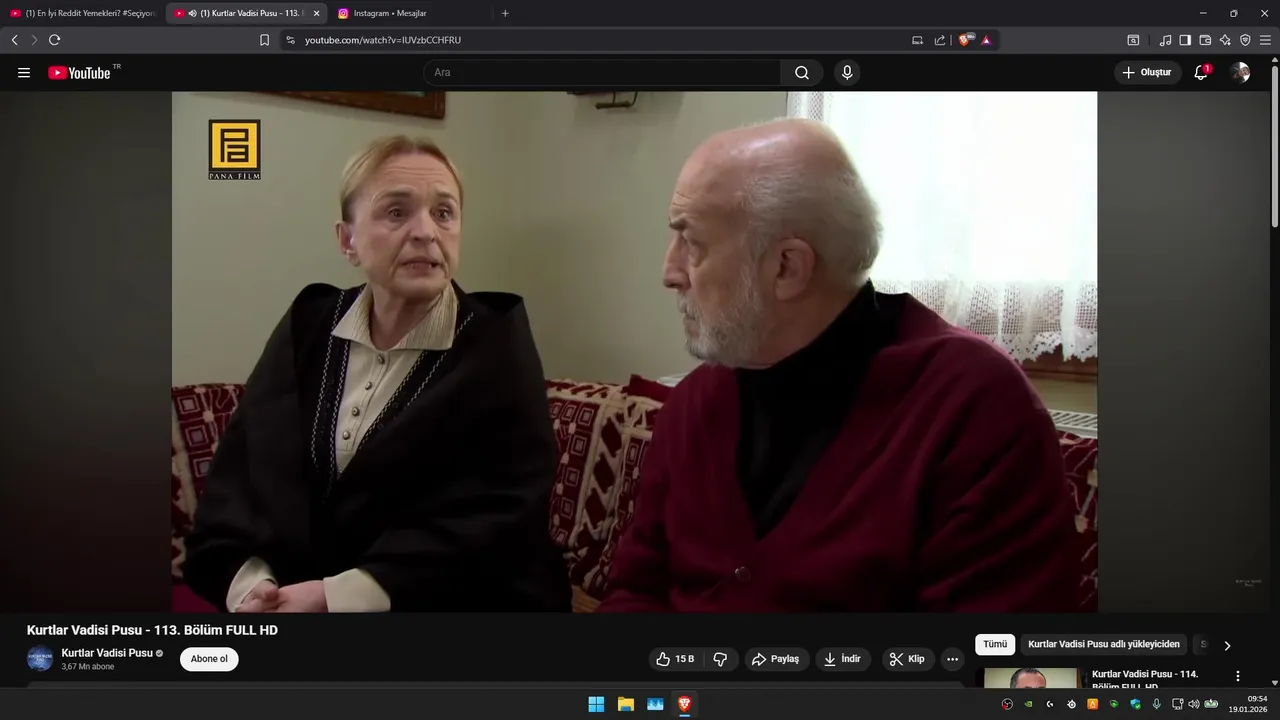The height and width of the screenshot is (720, 1280).
Task: Open the more actions menu below the video
Action: (x=952, y=659)
